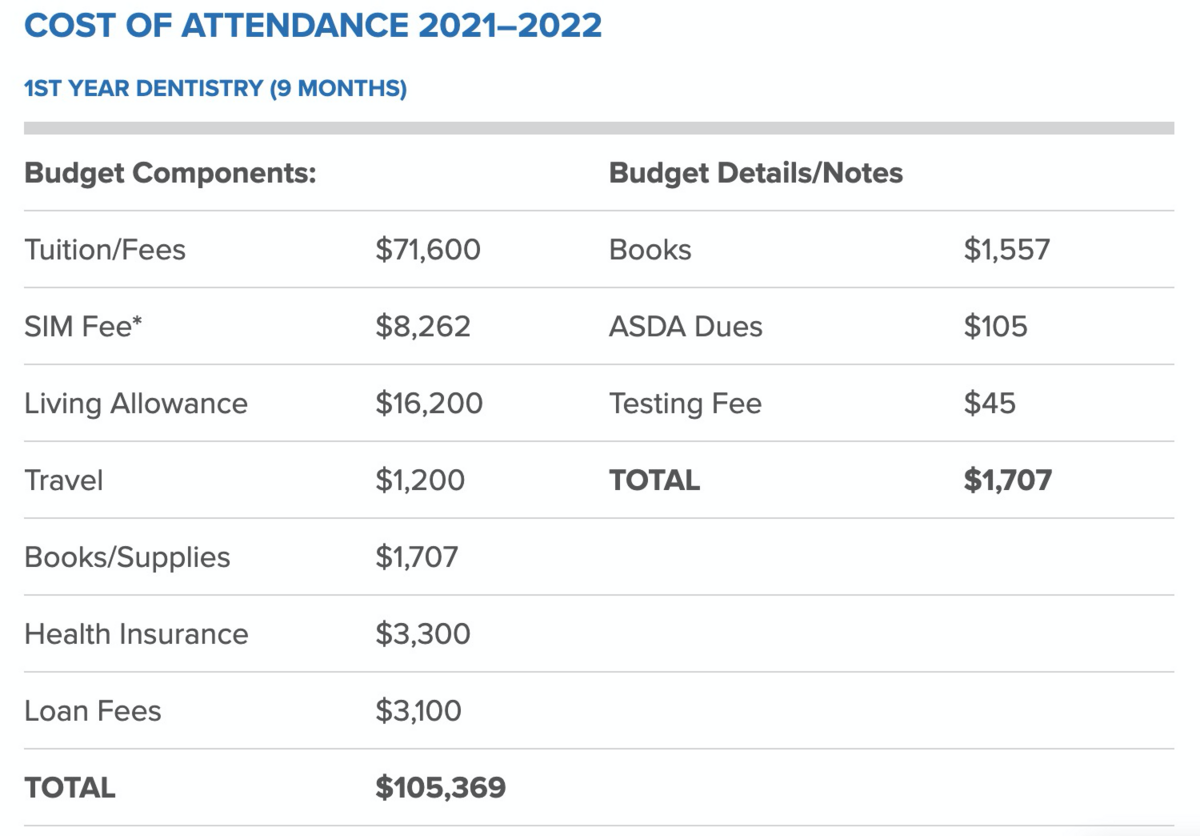Click the $45 testing fee amount
The width and height of the screenshot is (1200, 836).
tap(989, 403)
